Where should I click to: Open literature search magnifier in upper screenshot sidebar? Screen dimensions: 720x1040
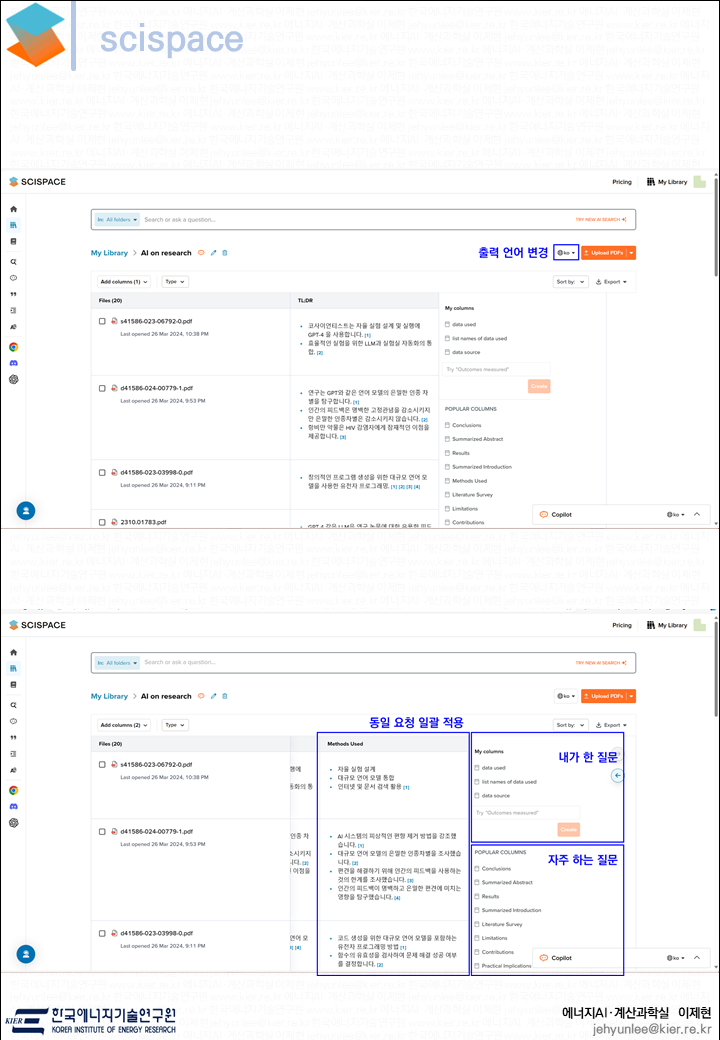[x=13, y=262]
